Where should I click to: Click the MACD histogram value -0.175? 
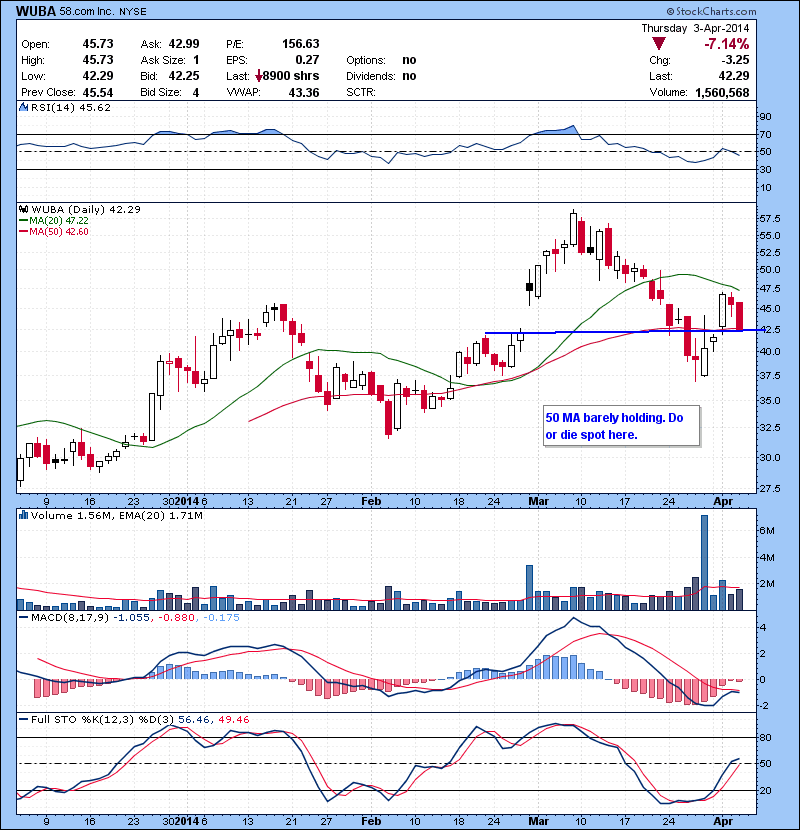click(221, 617)
